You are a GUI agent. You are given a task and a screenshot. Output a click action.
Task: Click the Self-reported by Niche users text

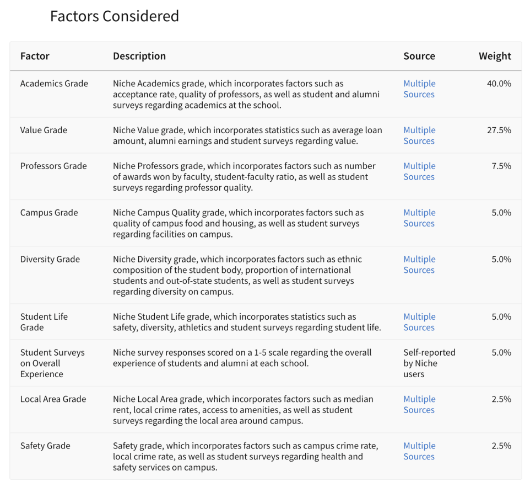[429, 363]
